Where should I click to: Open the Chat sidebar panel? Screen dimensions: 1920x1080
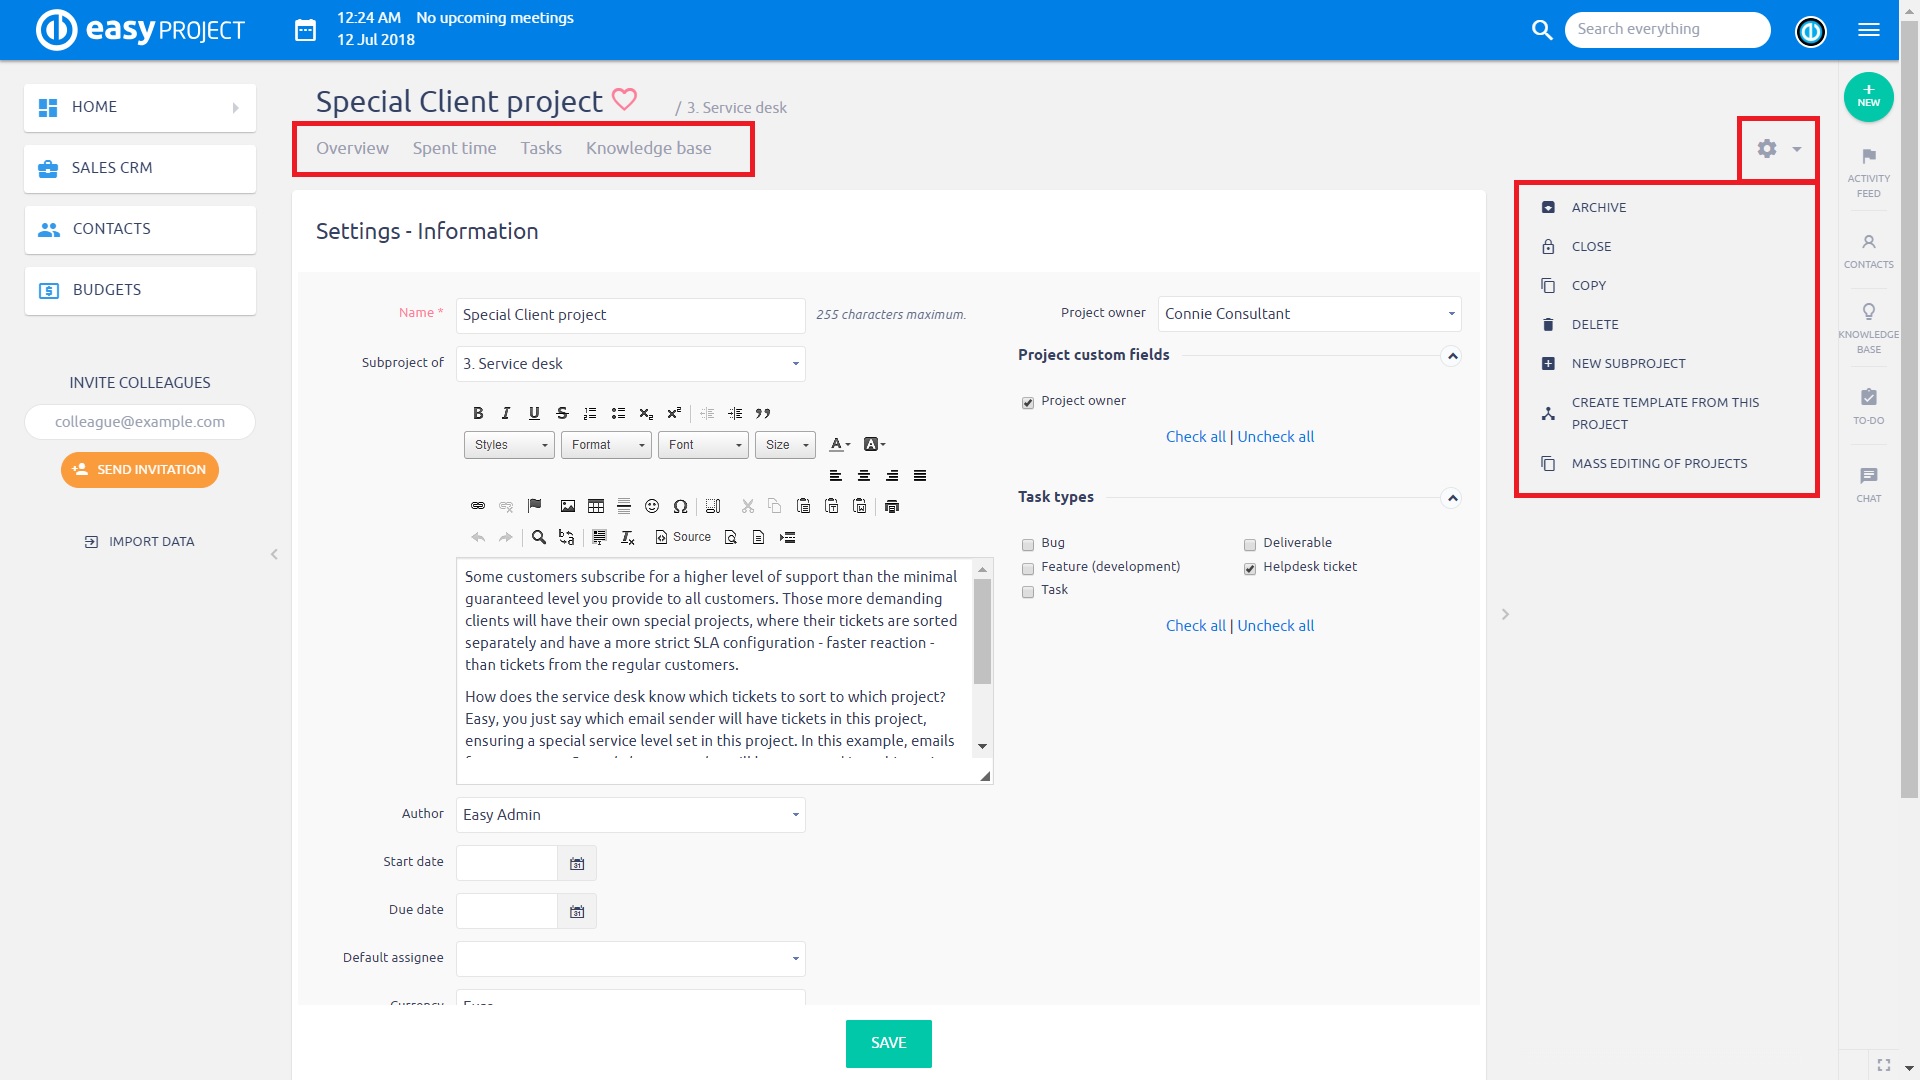[x=1868, y=484]
